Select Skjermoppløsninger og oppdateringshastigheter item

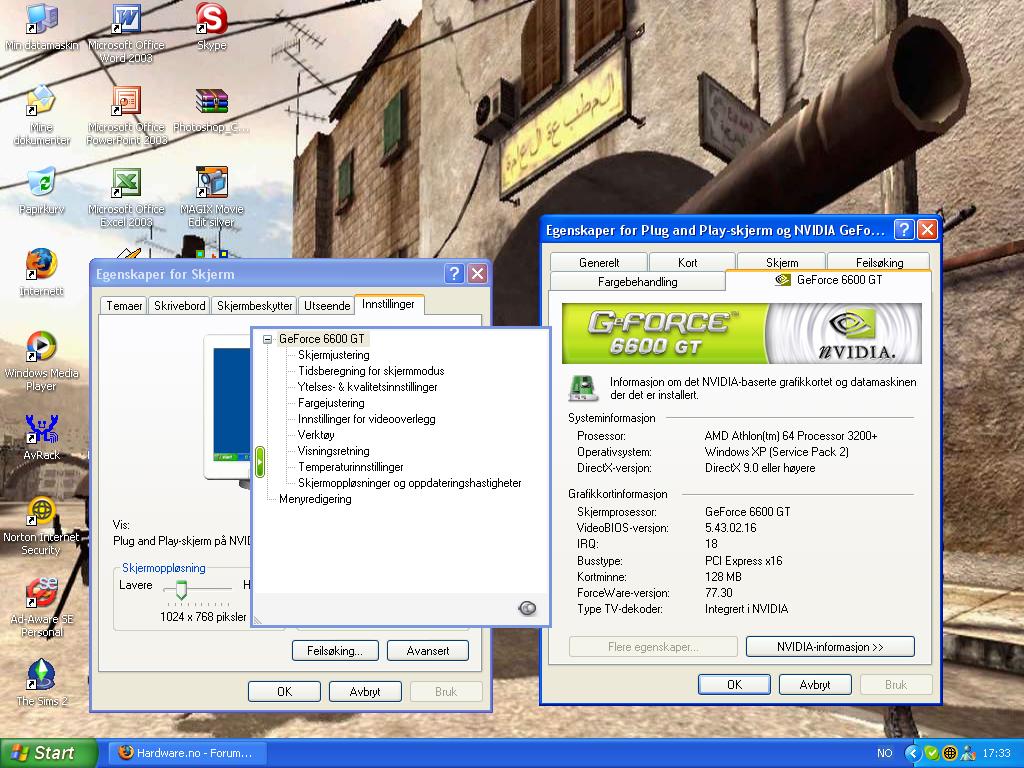tap(409, 483)
